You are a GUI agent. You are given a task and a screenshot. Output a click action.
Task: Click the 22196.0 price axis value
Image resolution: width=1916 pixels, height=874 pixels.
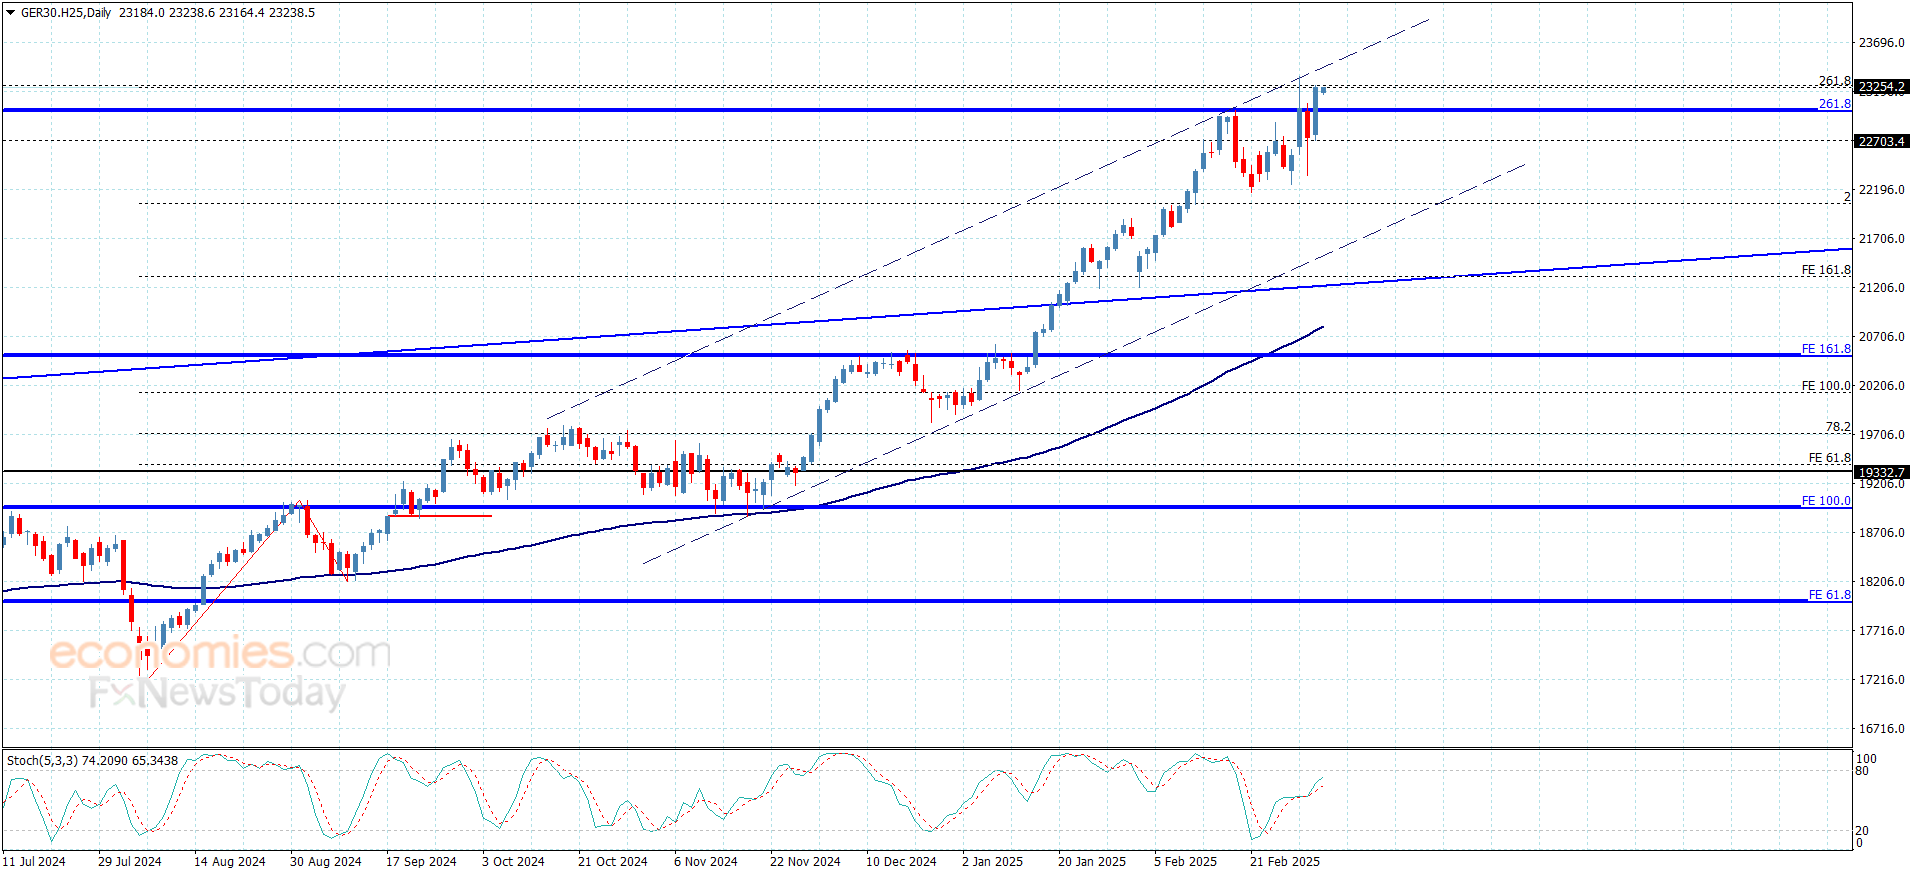pyautogui.click(x=1881, y=190)
